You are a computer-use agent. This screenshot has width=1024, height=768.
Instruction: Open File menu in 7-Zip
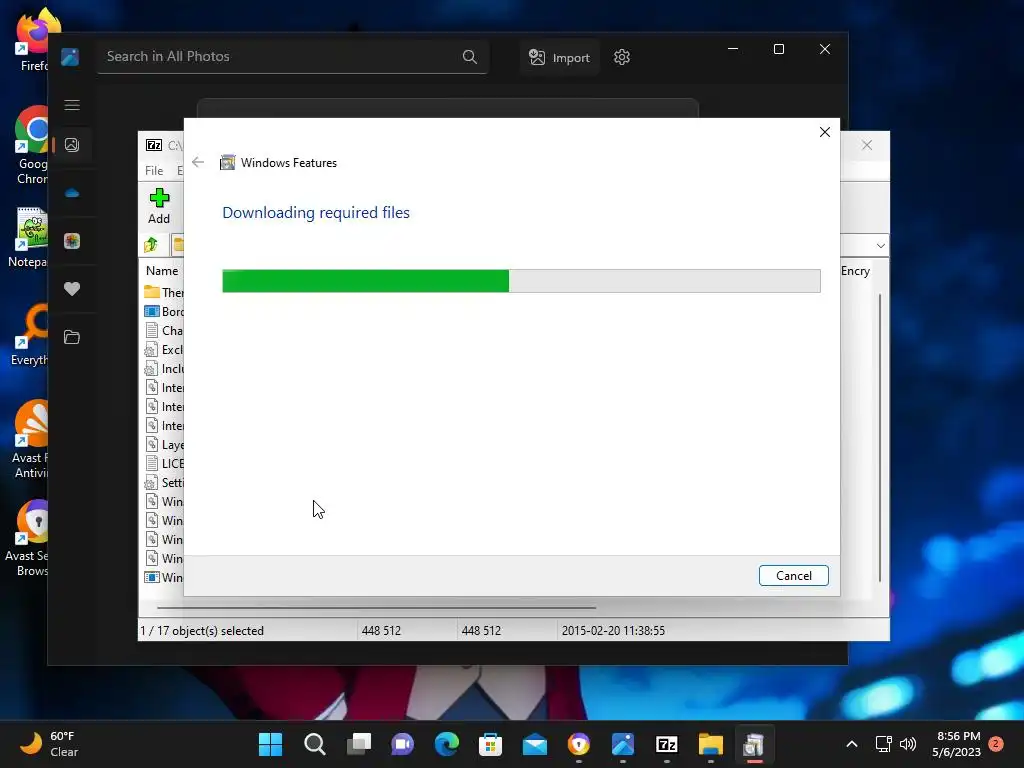(154, 170)
